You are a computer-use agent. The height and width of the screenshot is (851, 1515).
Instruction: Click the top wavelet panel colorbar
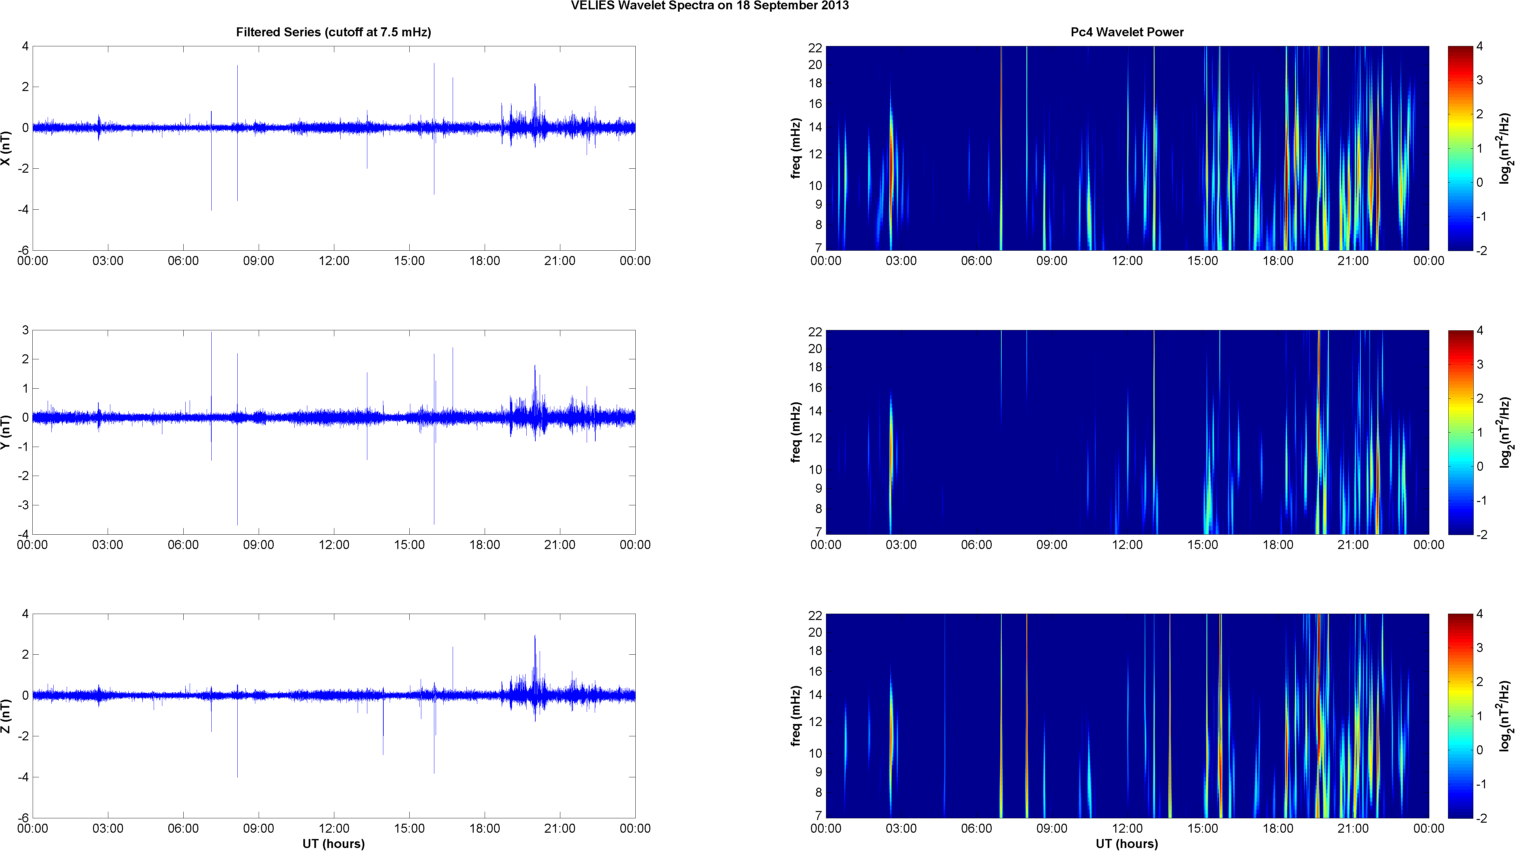tap(1460, 148)
